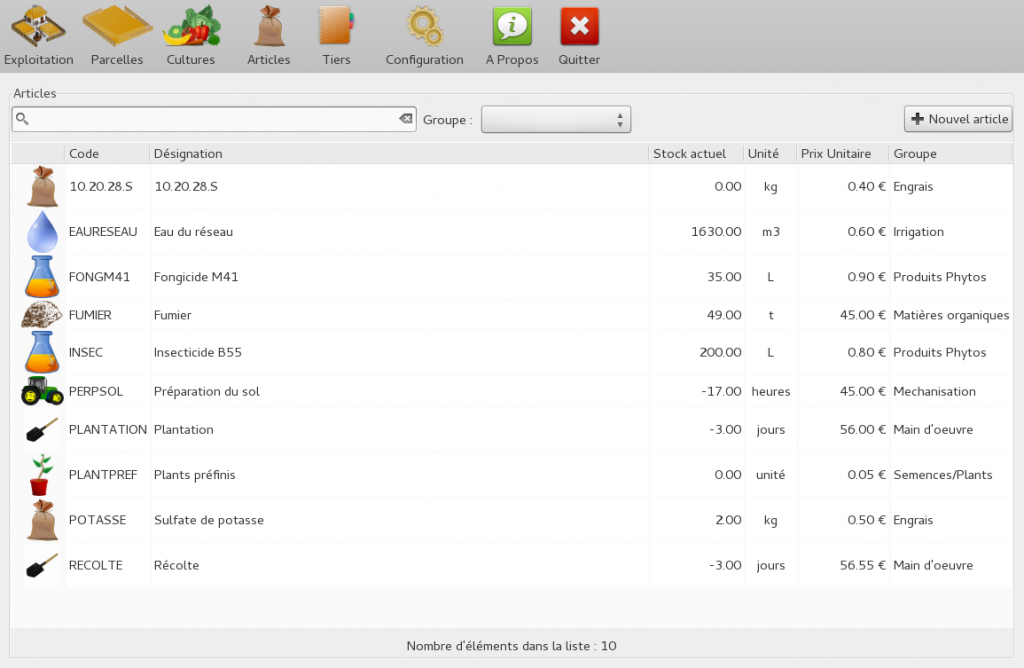Click the m3 unit cell
This screenshot has width=1024, height=668.
(x=771, y=232)
